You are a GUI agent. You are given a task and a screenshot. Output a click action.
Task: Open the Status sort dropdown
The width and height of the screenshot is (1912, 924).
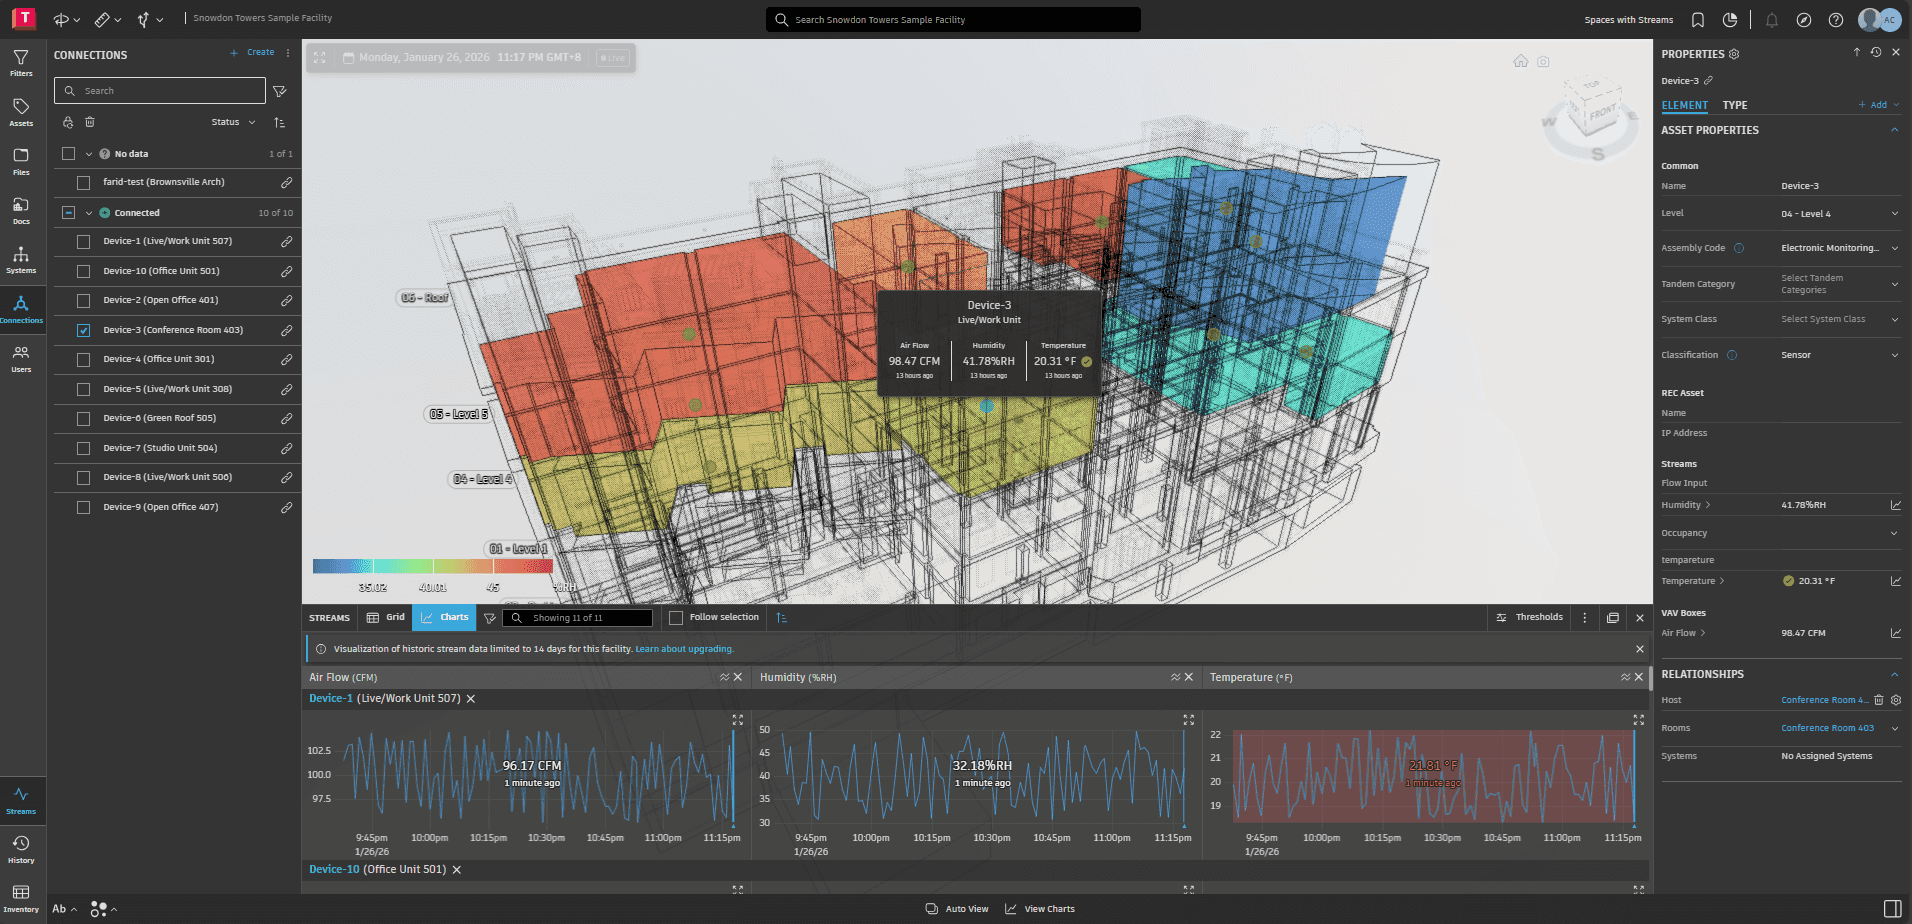(233, 122)
